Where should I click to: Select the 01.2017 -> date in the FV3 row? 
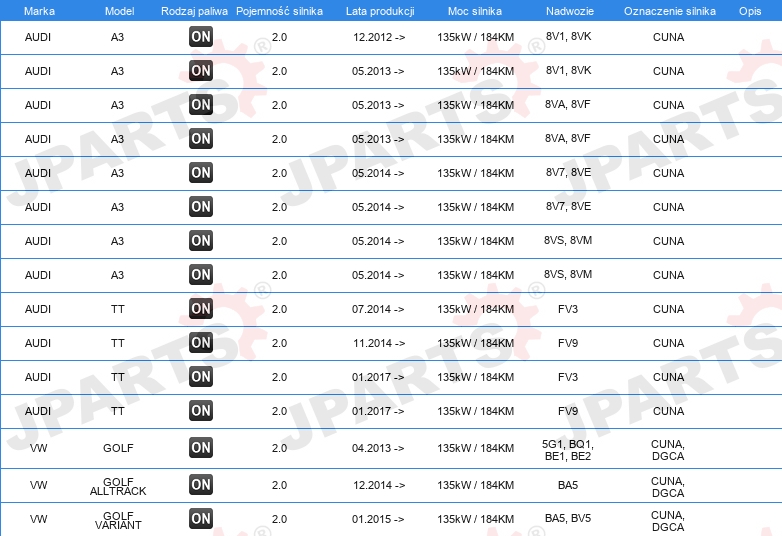(378, 377)
